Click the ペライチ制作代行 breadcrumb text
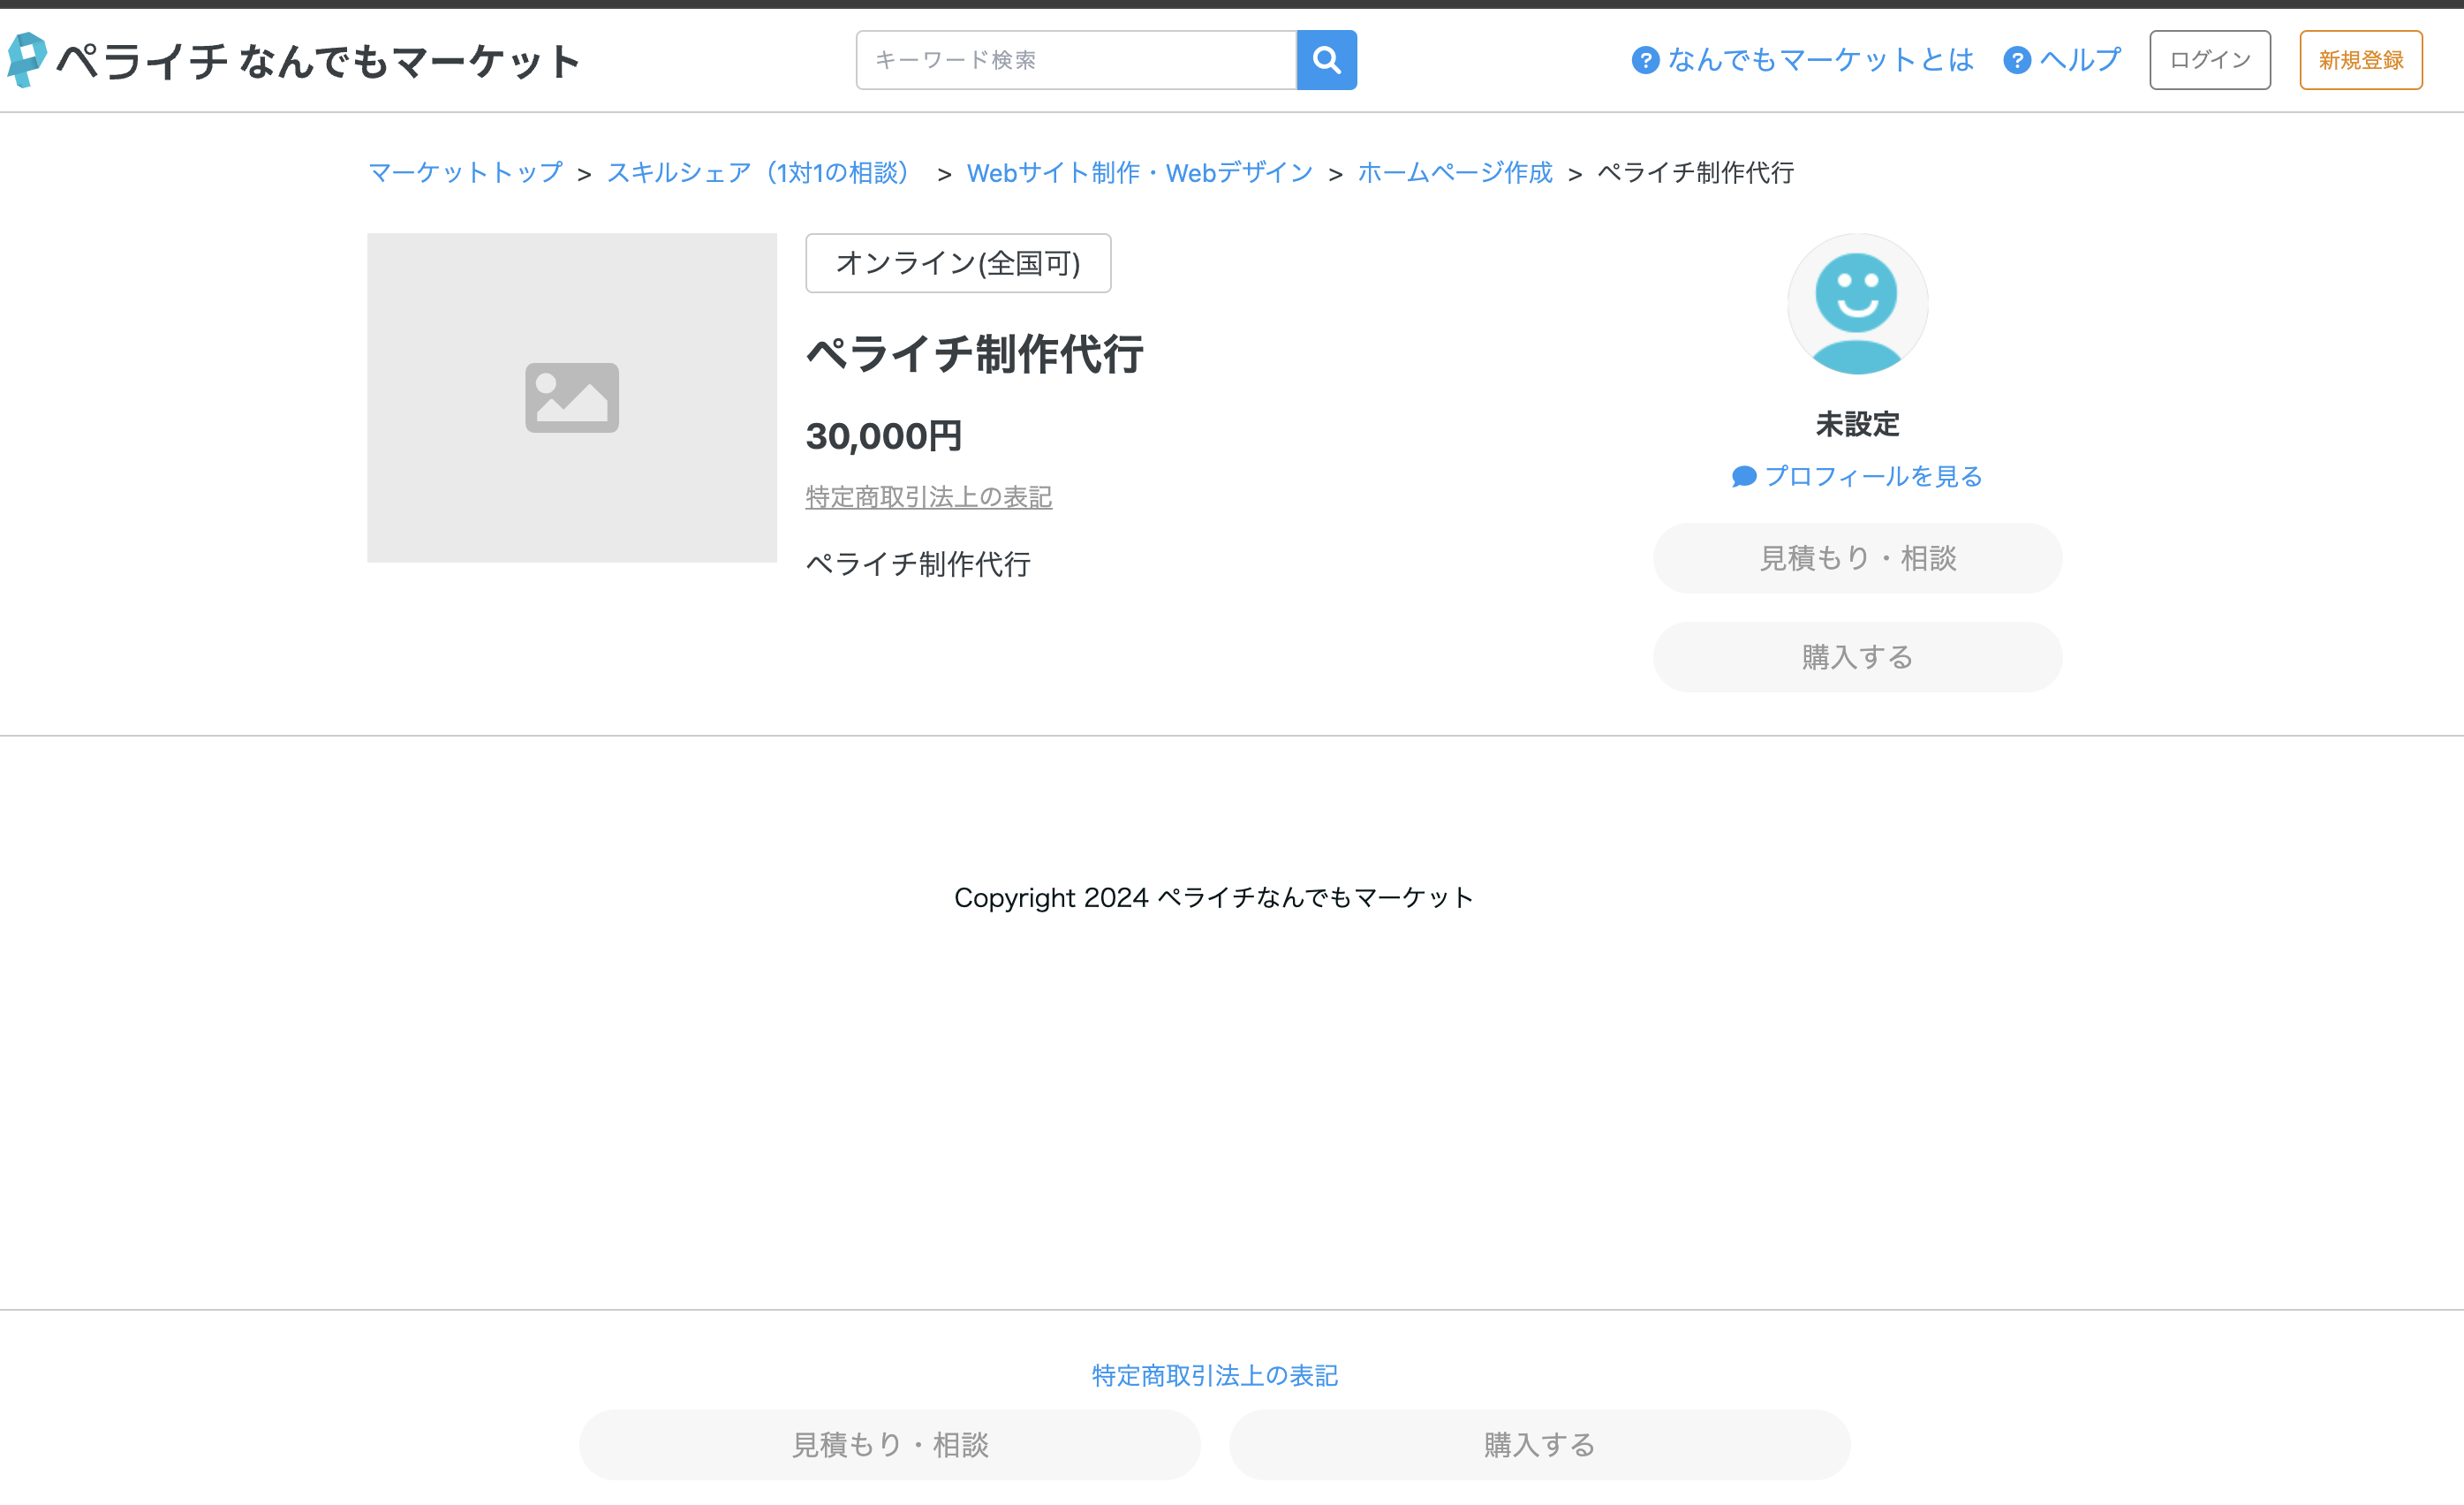The image size is (2464, 1505). (1695, 173)
